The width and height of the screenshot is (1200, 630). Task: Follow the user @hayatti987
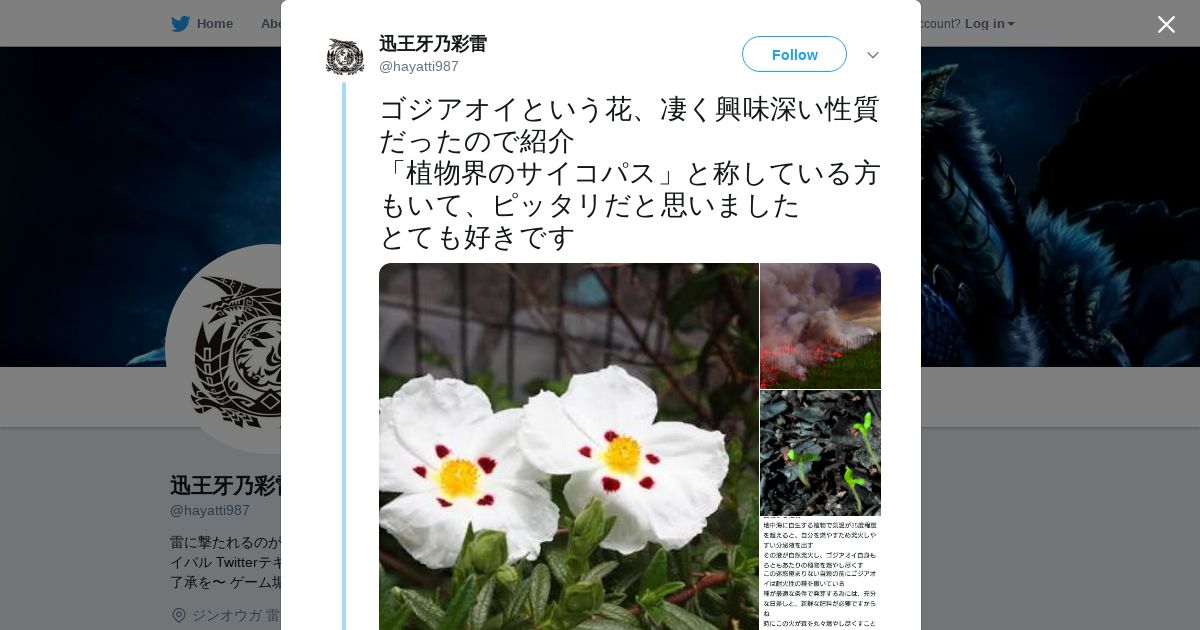click(x=794, y=54)
